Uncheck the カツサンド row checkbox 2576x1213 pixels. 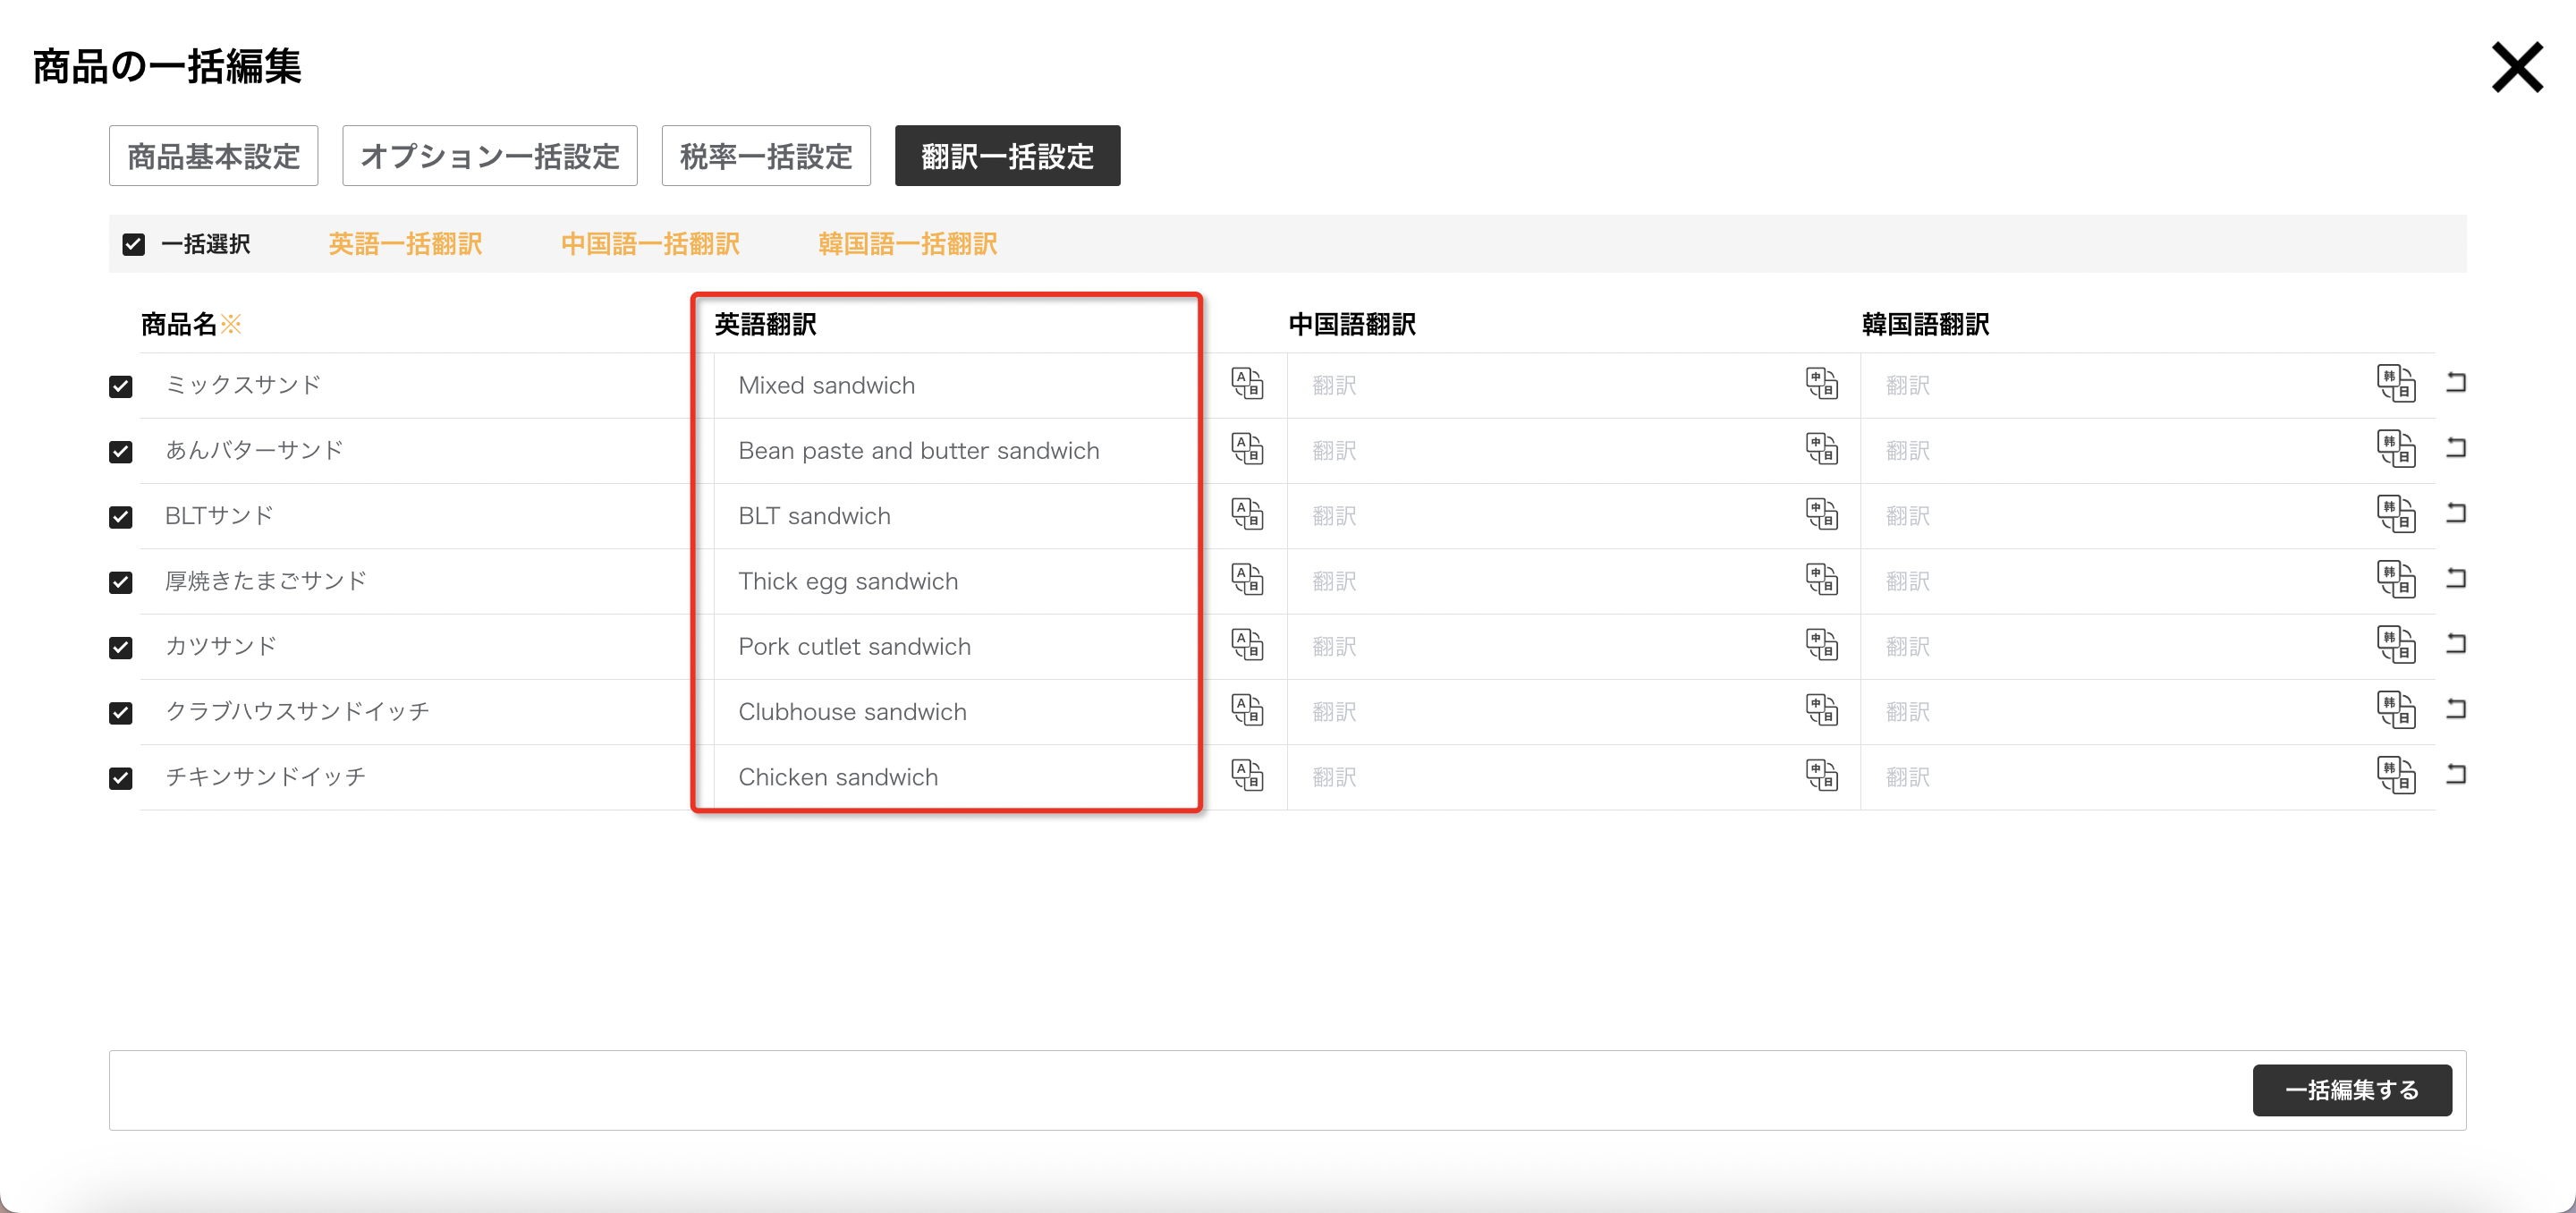coord(121,648)
